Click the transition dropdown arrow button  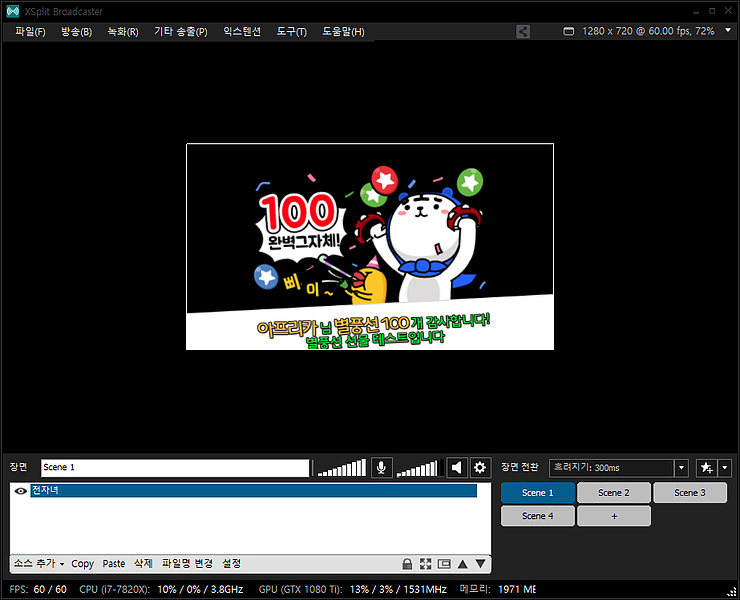click(681, 468)
